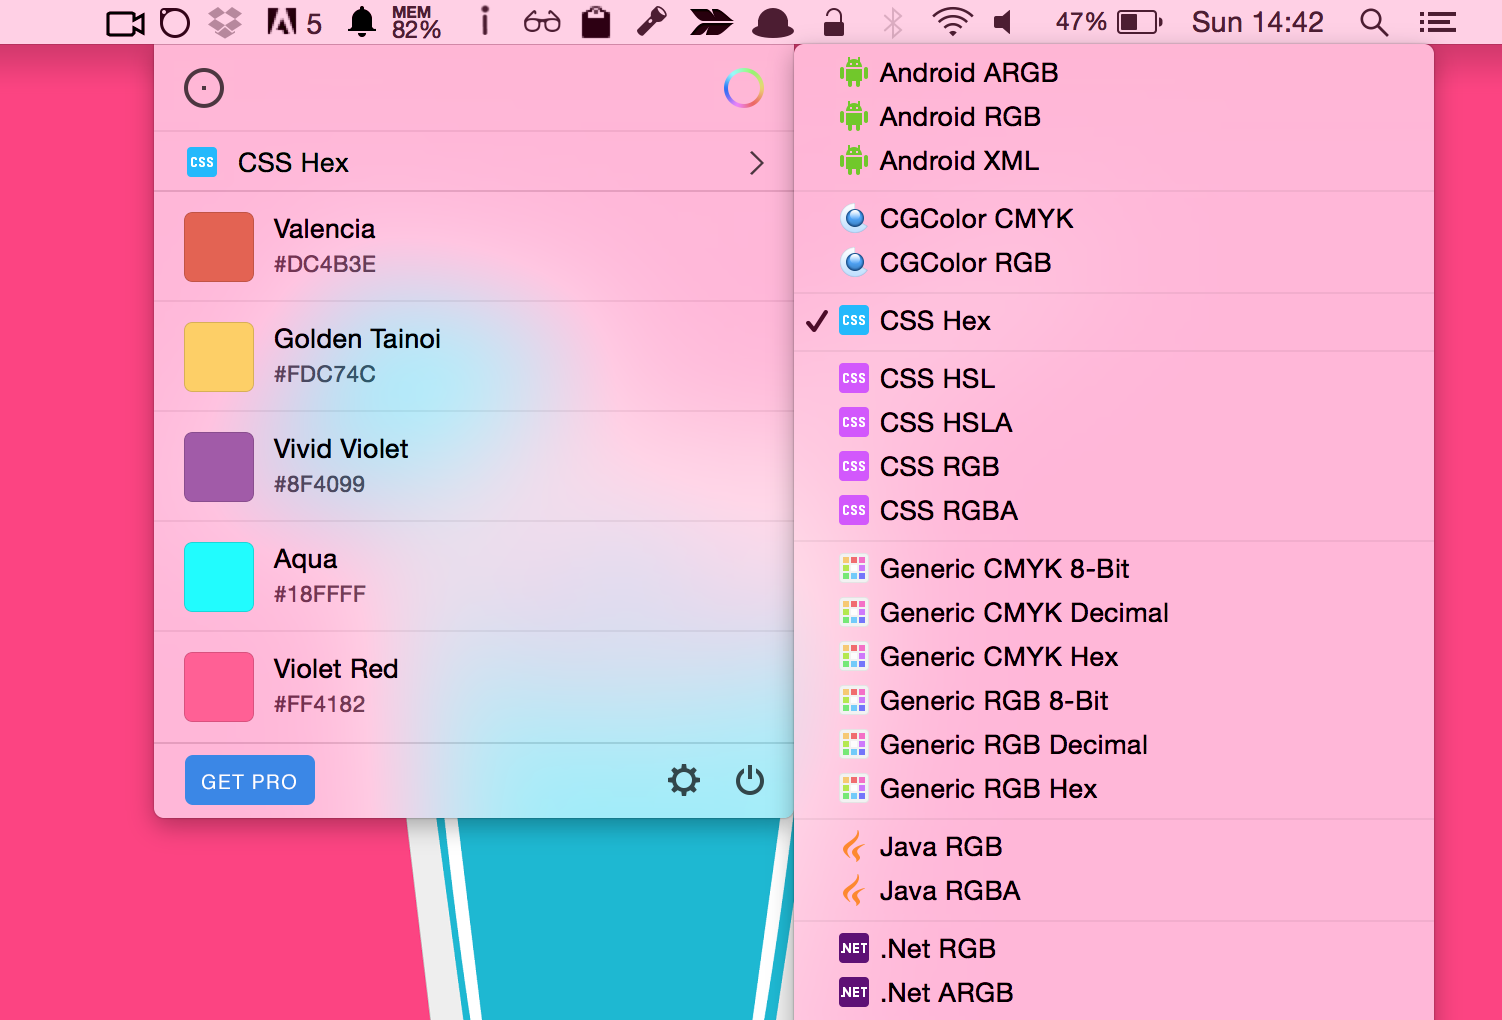This screenshot has height=1020, width=1502.
Task: Open the clipboard menu bar icon
Action: point(596,22)
